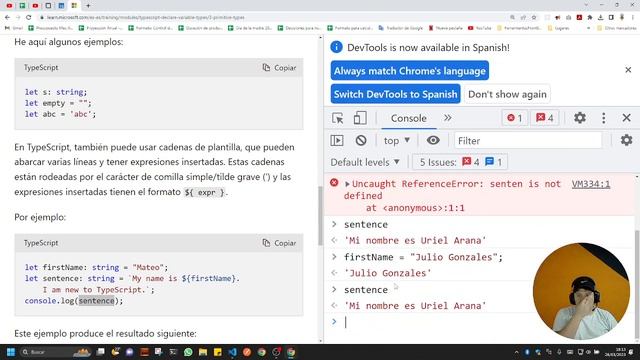Show more DevTools tabs with double chevron
640x360 pixels.
pyautogui.click(x=448, y=118)
